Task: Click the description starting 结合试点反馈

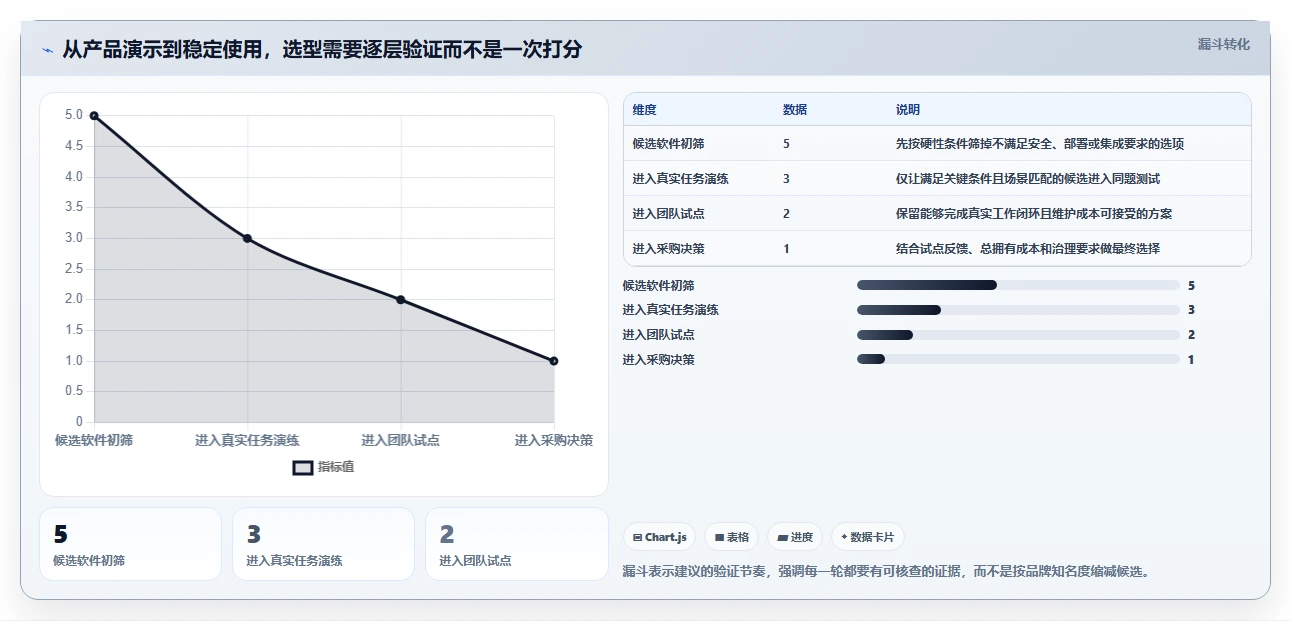Action: pyautogui.click(x=1028, y=249)
